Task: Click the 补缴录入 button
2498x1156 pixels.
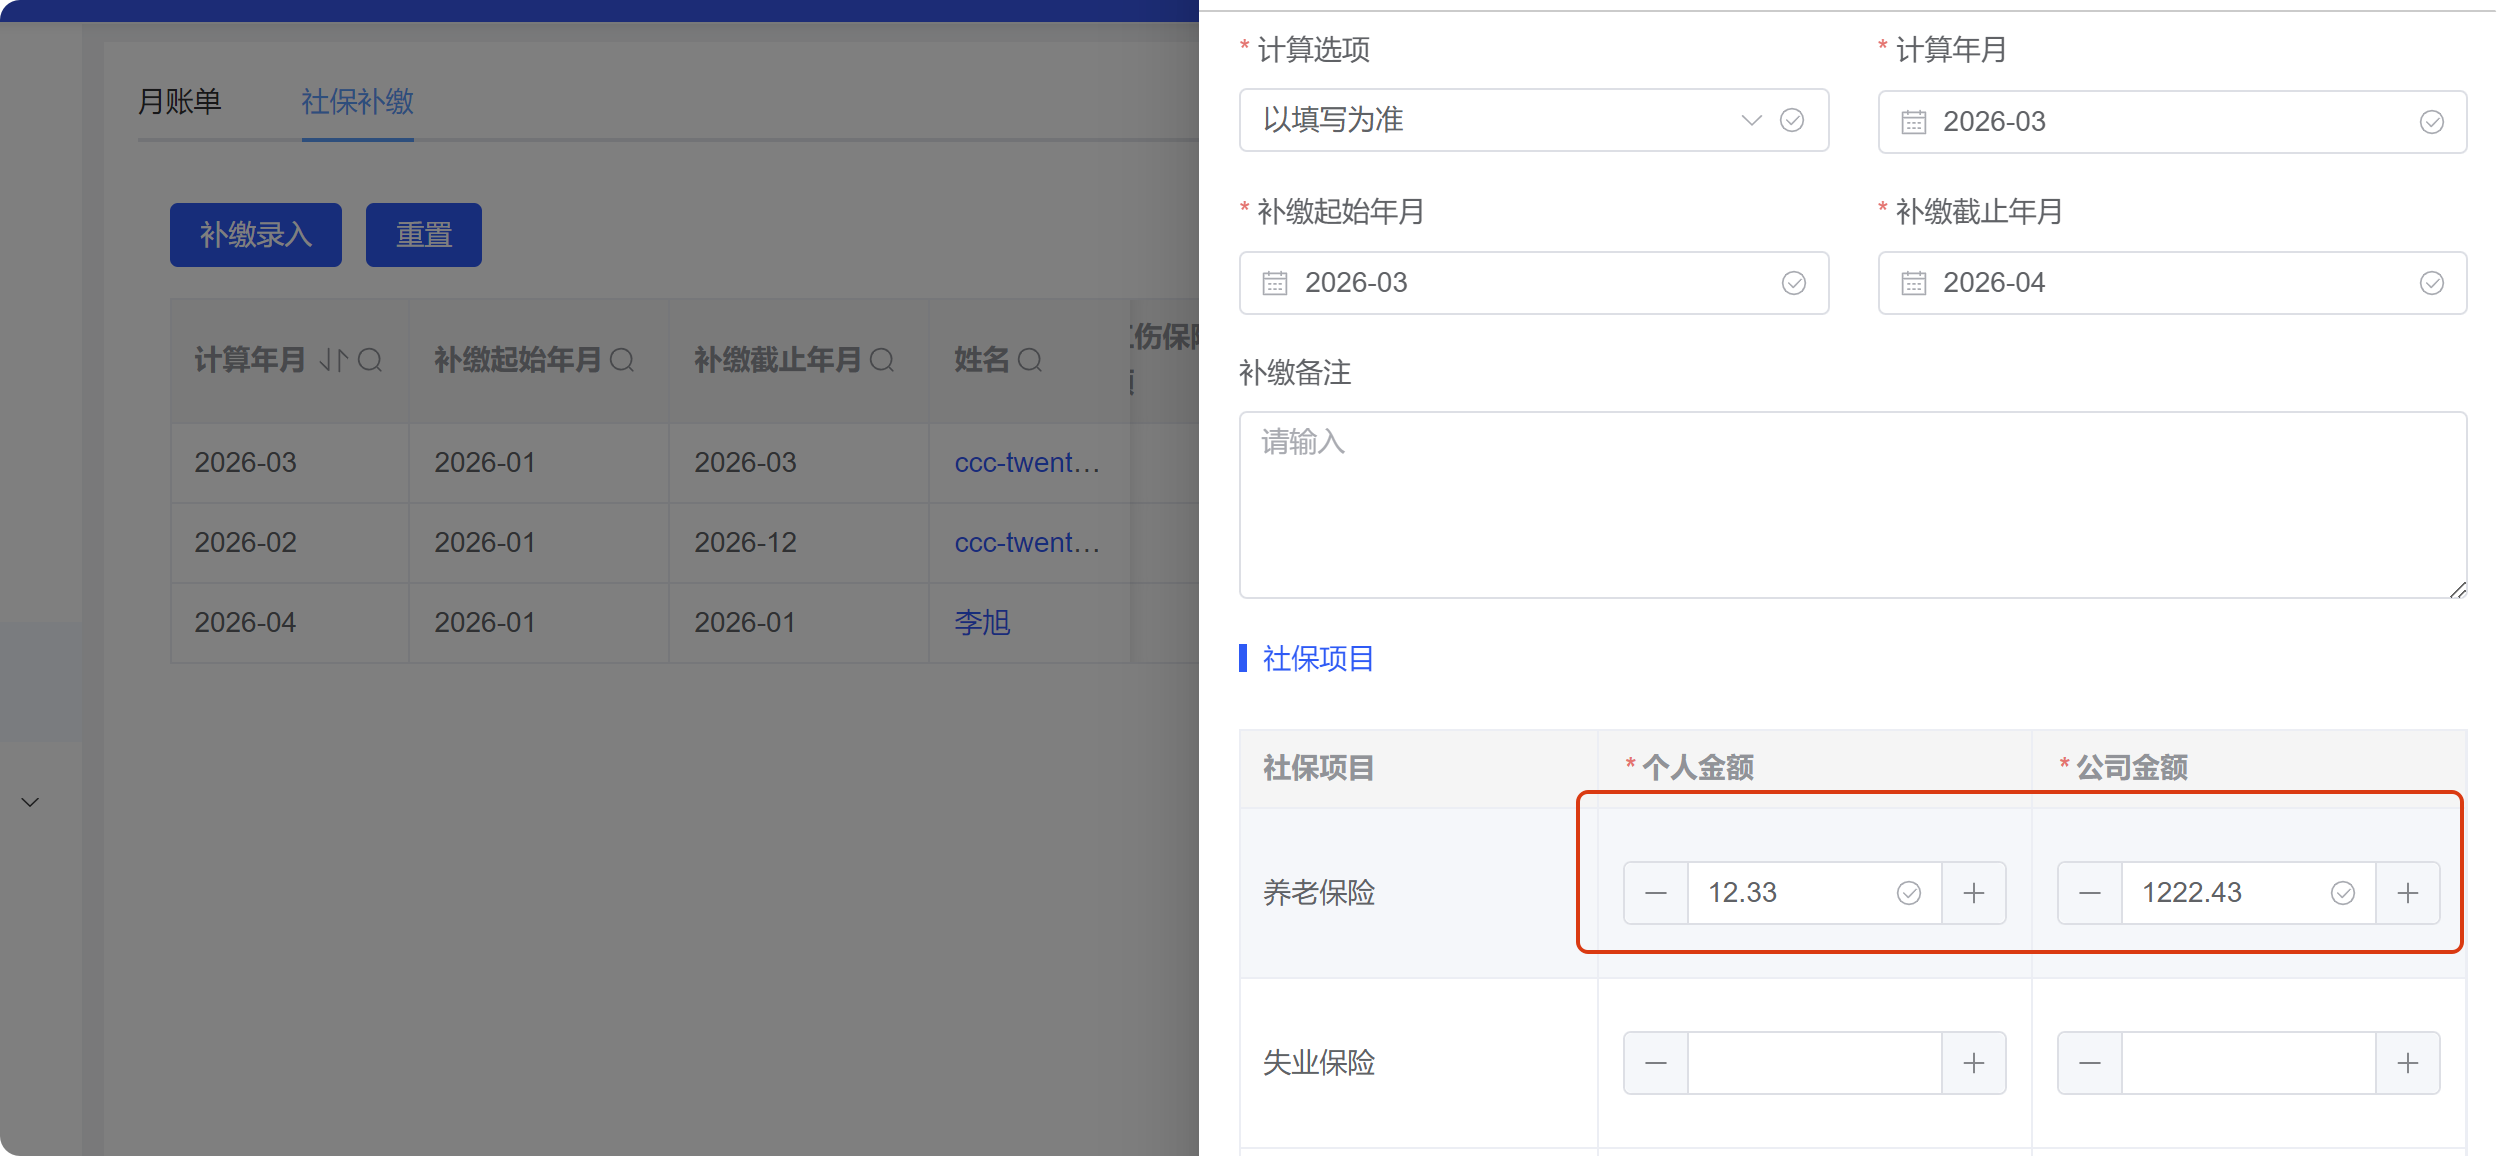Action: coord(255,235)
